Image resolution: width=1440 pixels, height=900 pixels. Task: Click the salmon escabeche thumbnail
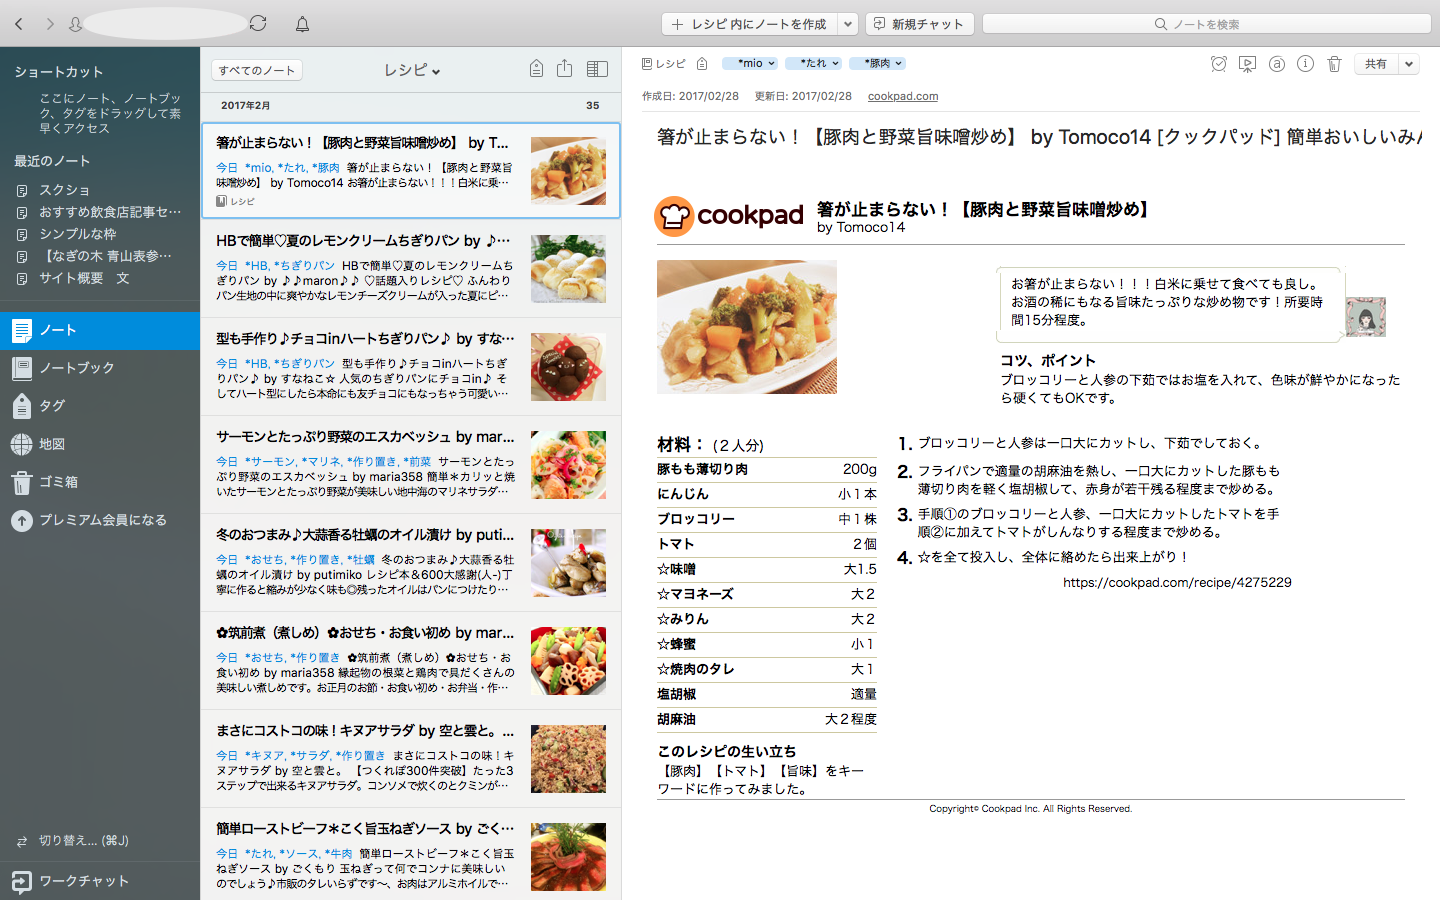[x=568, y=465]
